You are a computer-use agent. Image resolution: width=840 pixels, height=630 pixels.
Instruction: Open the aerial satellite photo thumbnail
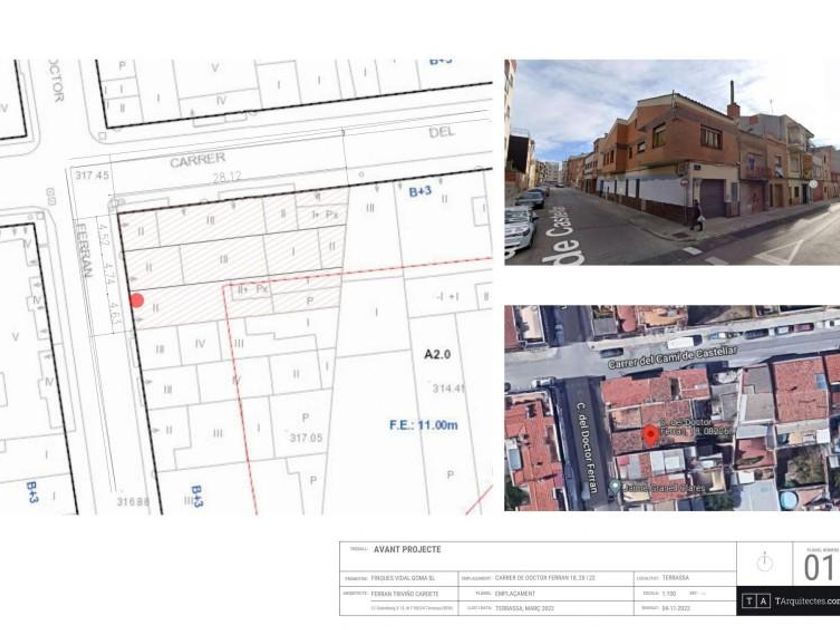672,408
